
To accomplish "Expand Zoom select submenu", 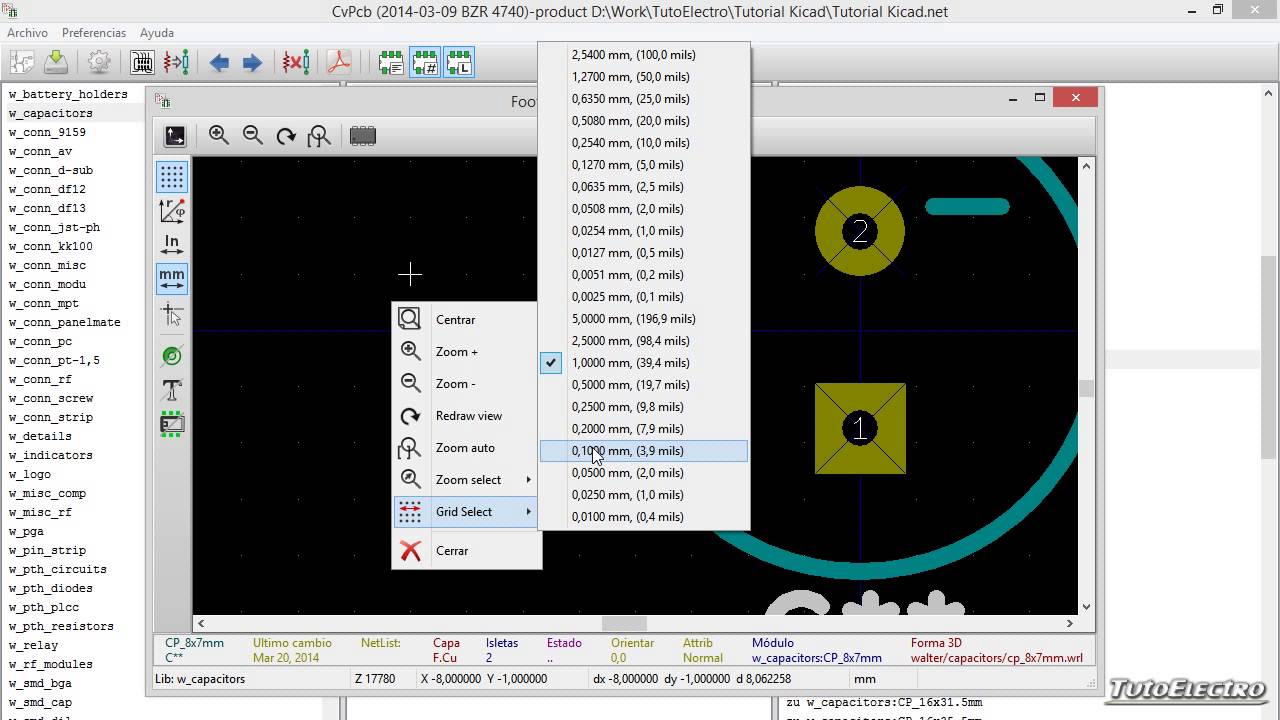I will 466,479.
